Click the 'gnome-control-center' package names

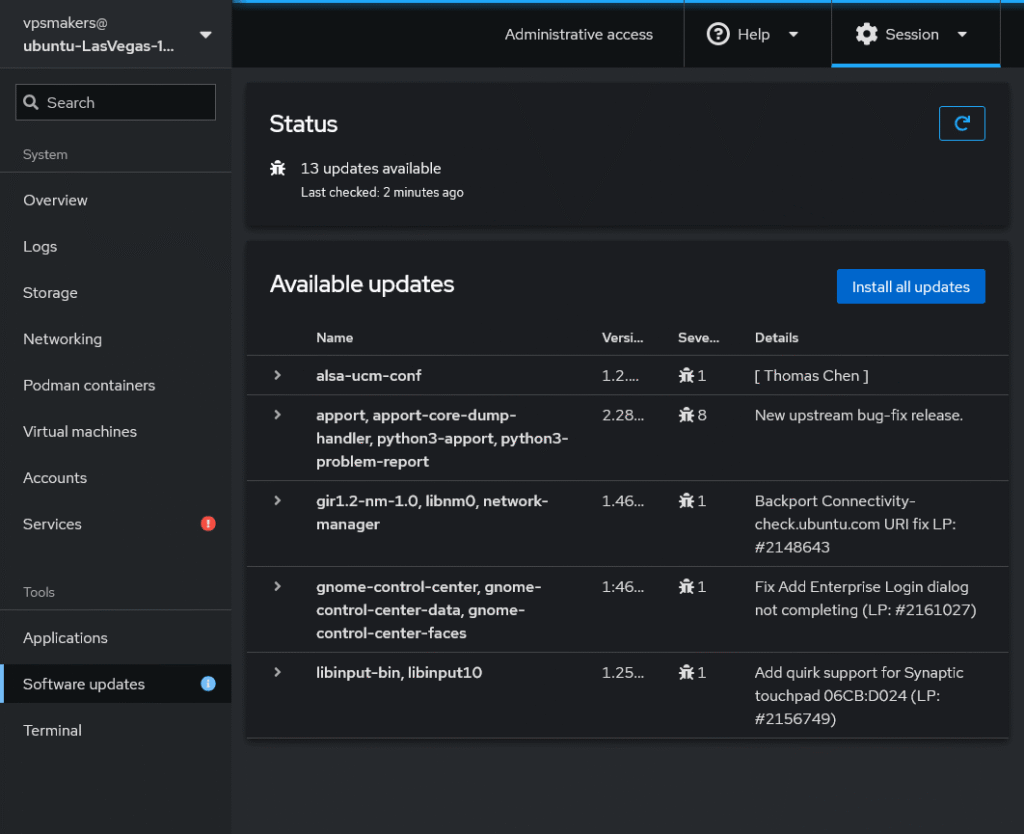428,610
